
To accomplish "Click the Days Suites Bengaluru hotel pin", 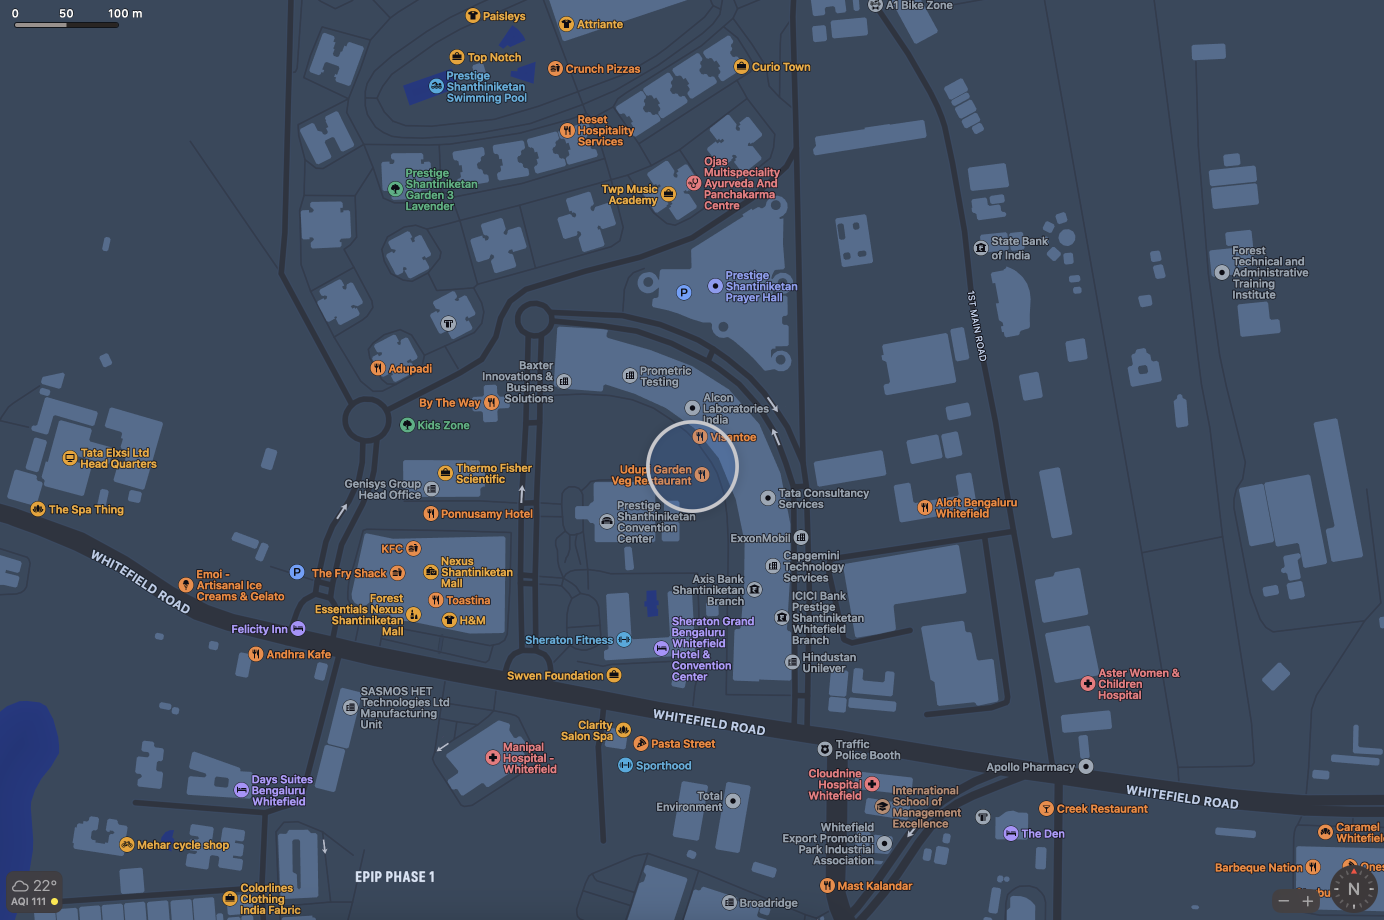I will click(x=241, y=790).
